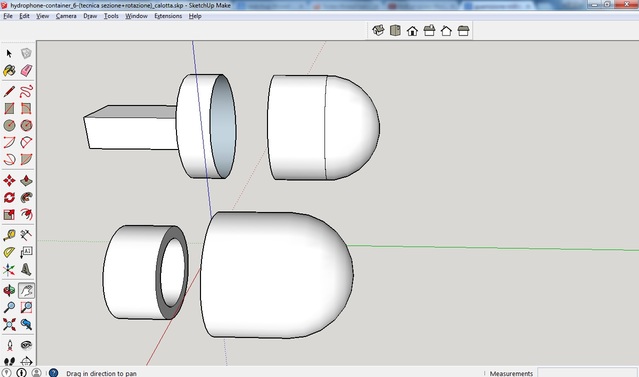Open the Camera menu
This screenshot has height=377, width=639.
point(66,16)
